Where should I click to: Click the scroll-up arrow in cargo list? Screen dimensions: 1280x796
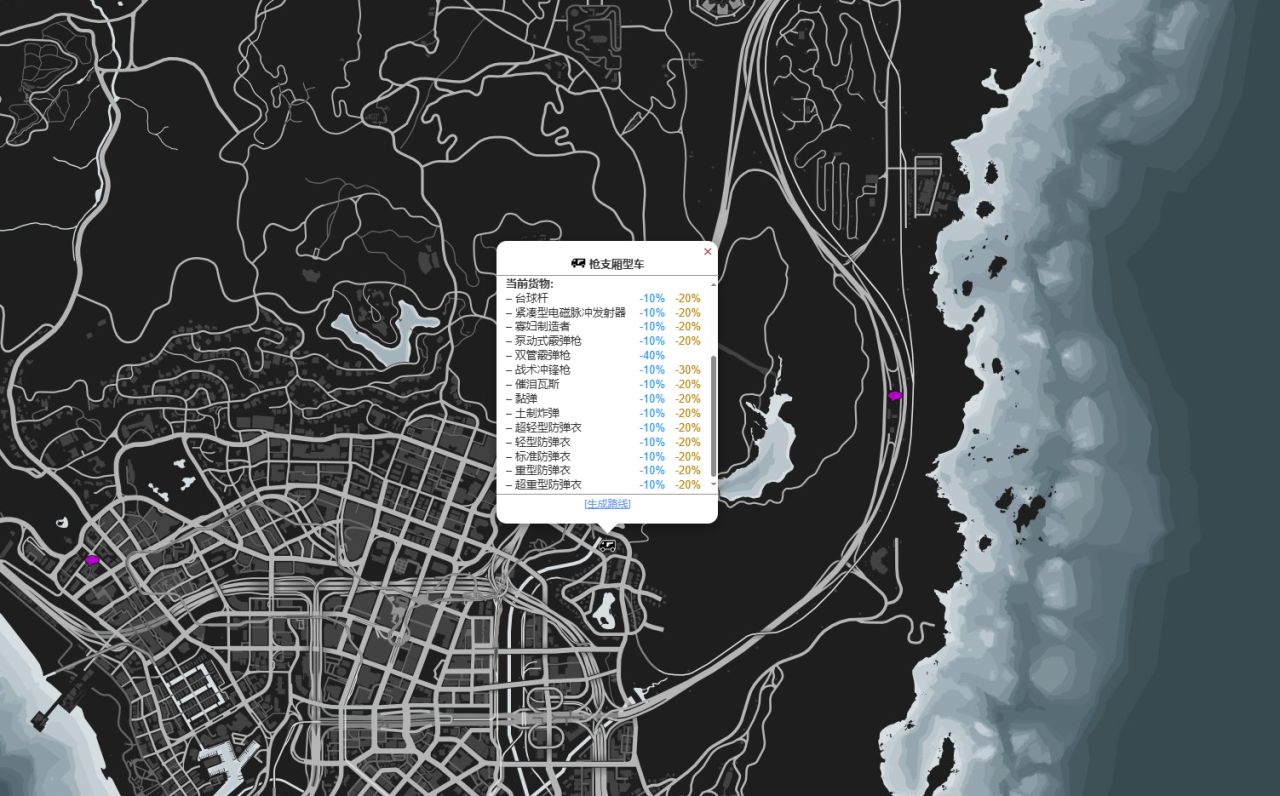click(x=713, y=284)
